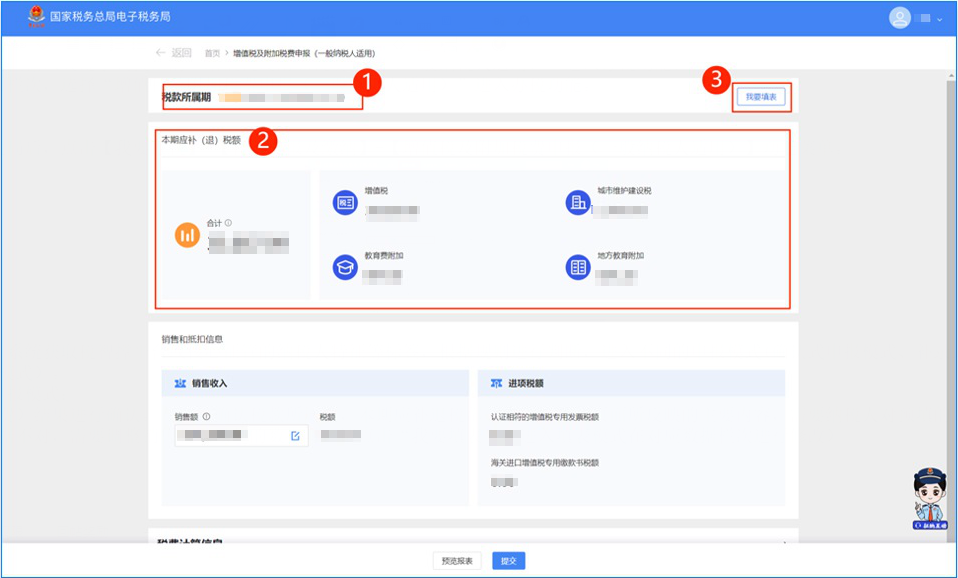Click into the 销售额 input field
The height and width of the screenshot is (578, 958).
pyautogui.click(x=230, y=436)
